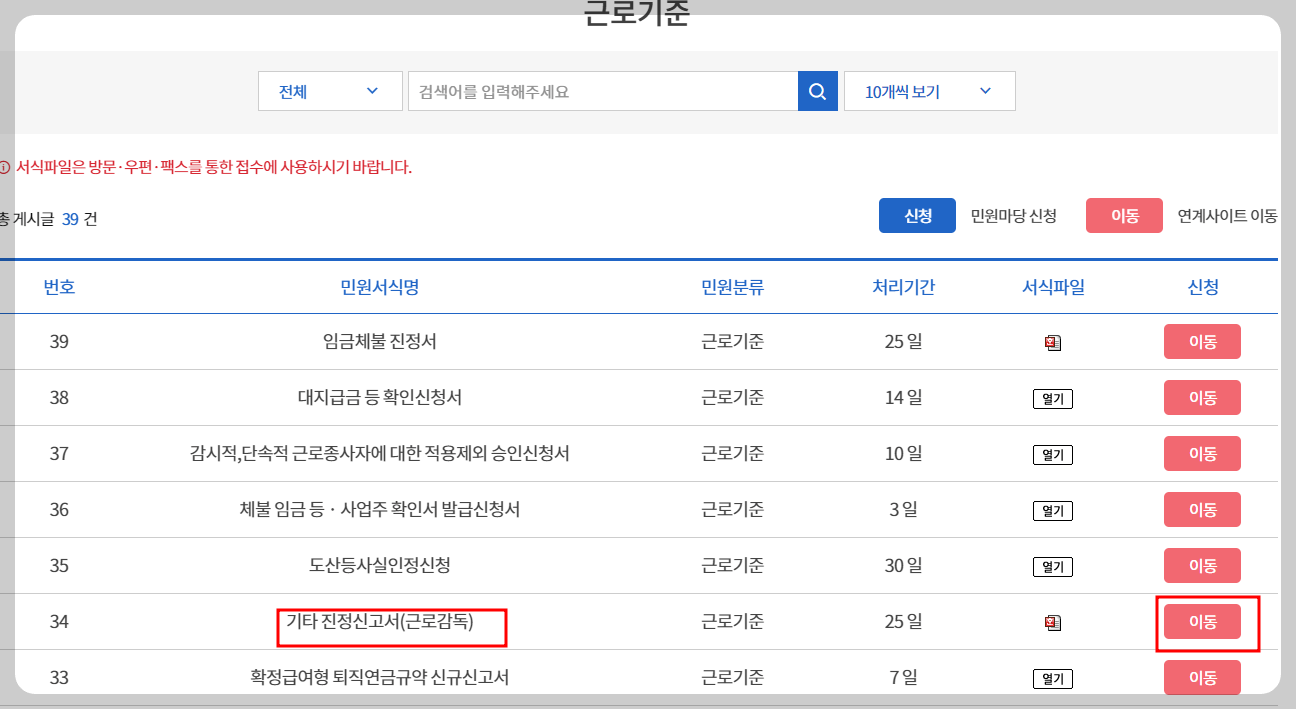Image resolution: width=1296 pixels, height=709 pixels.
Task: Open the 10개씩 보기 page-size dropdown
Action: click(929, 90)
